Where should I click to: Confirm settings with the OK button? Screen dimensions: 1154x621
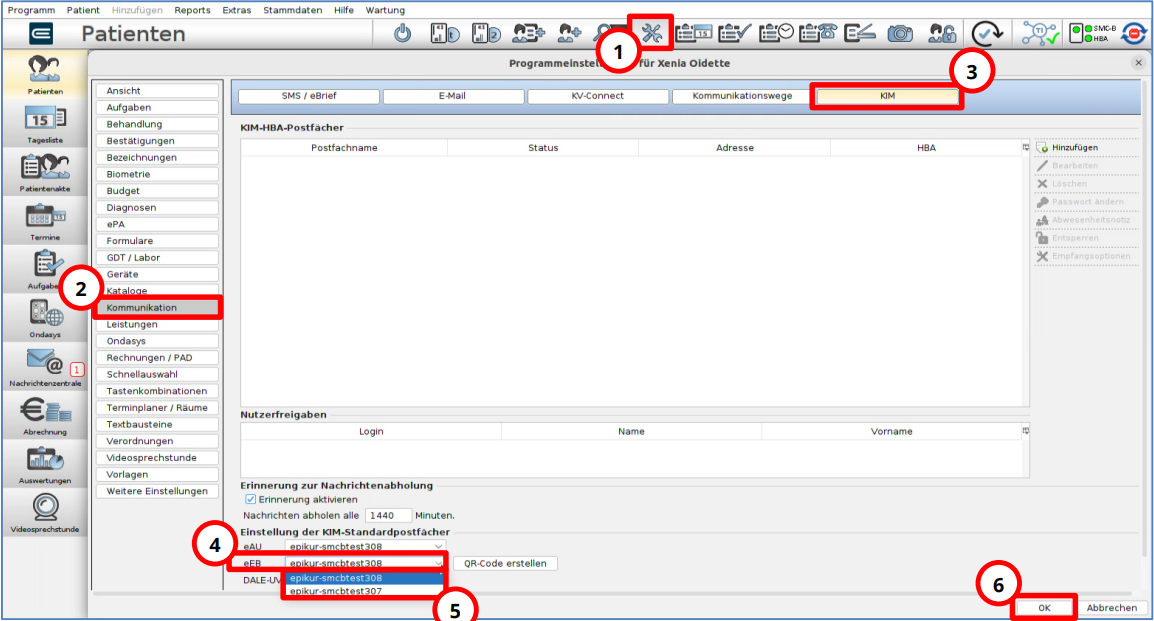pos(1044,608)
